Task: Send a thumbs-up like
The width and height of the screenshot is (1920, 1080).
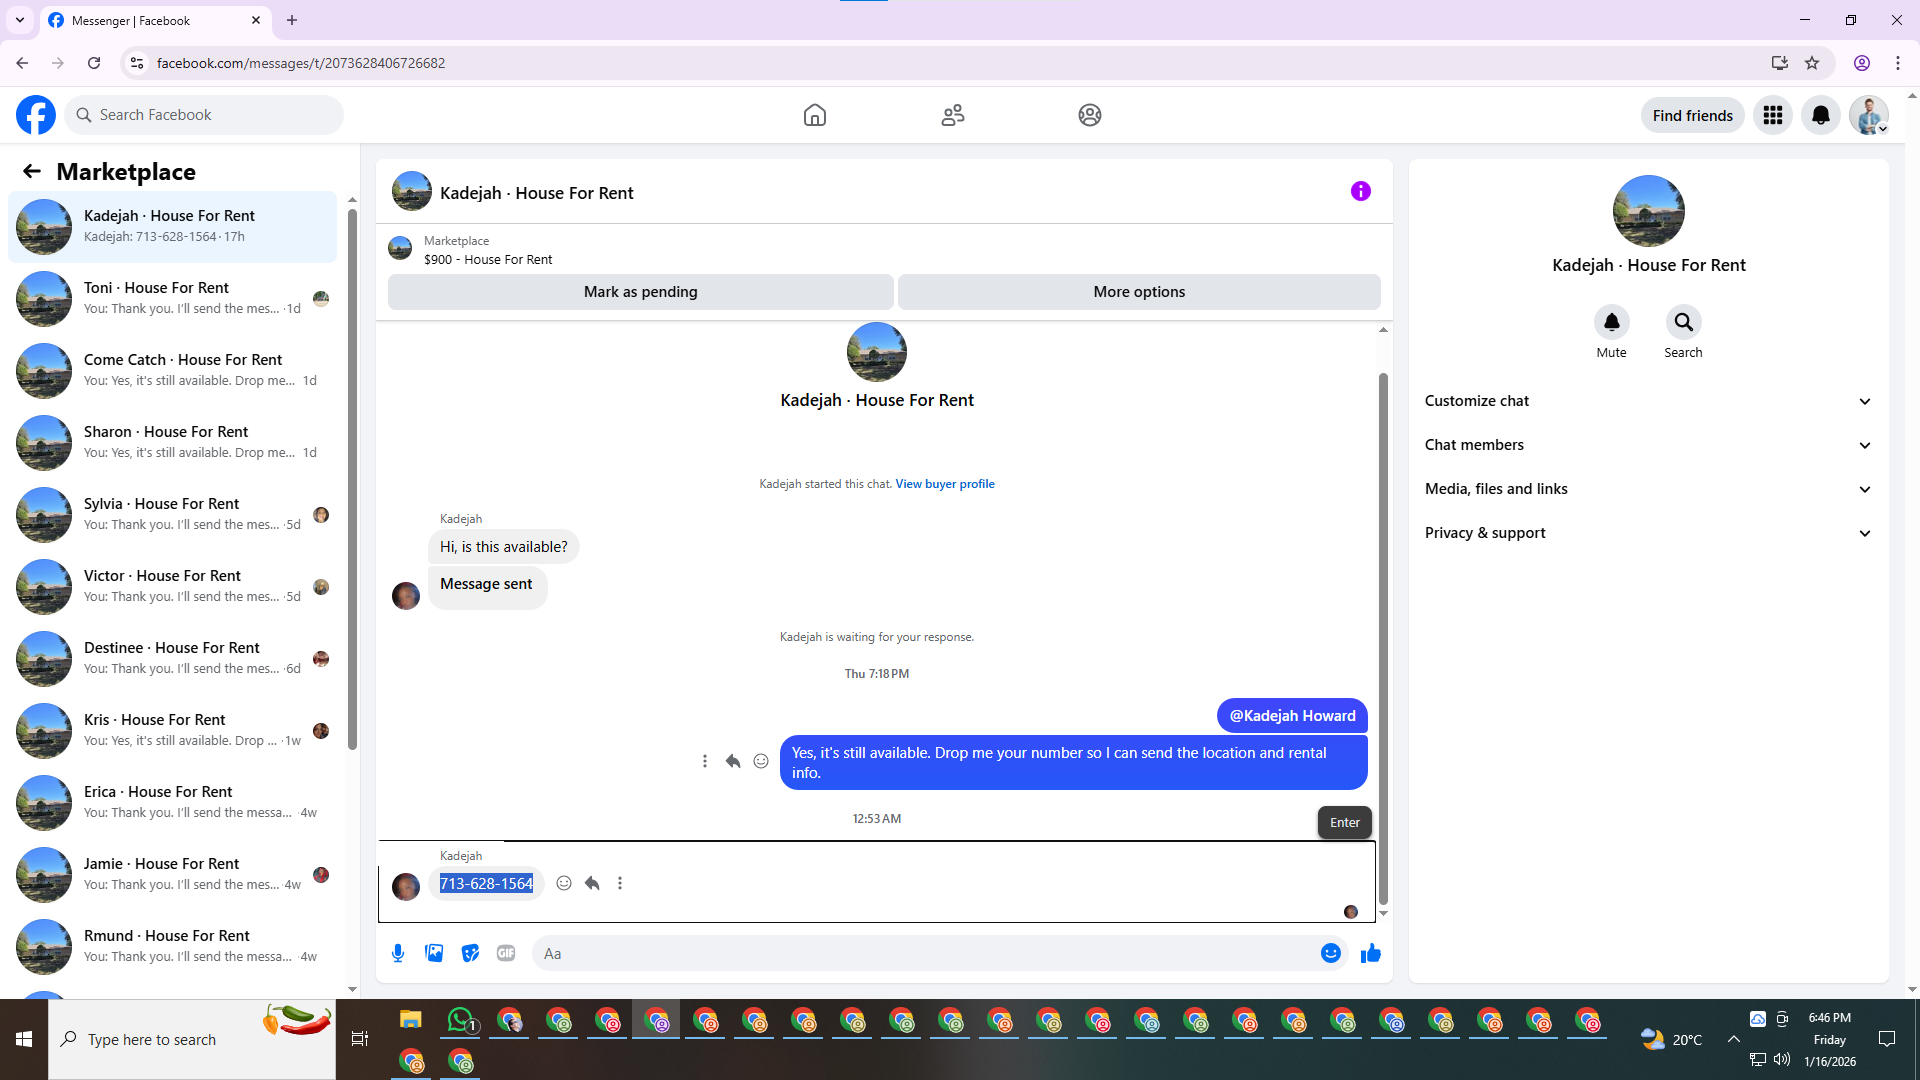Action: [1370, 953]
